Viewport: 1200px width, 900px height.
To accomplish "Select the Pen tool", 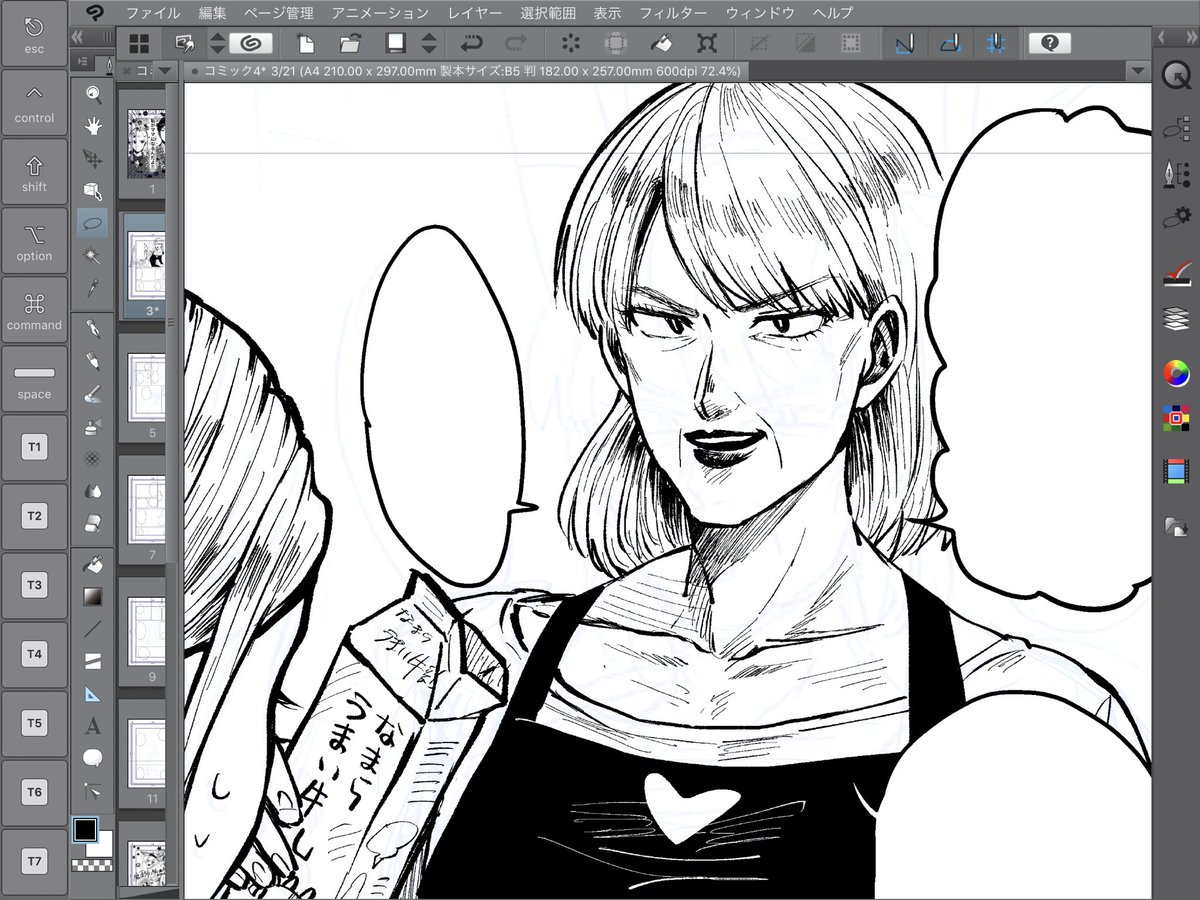I will [93, 328].
